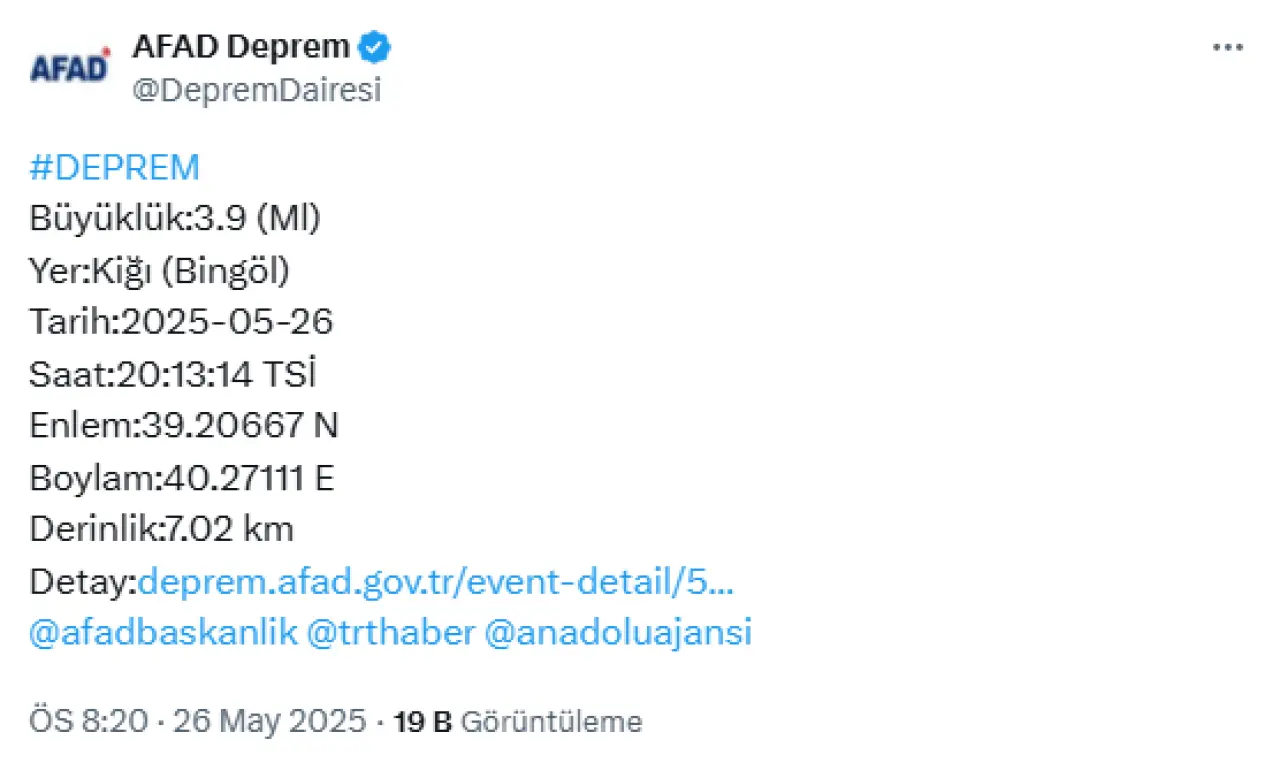
Task: Open the @trthaber mention
Action: (x=391, y=633)
